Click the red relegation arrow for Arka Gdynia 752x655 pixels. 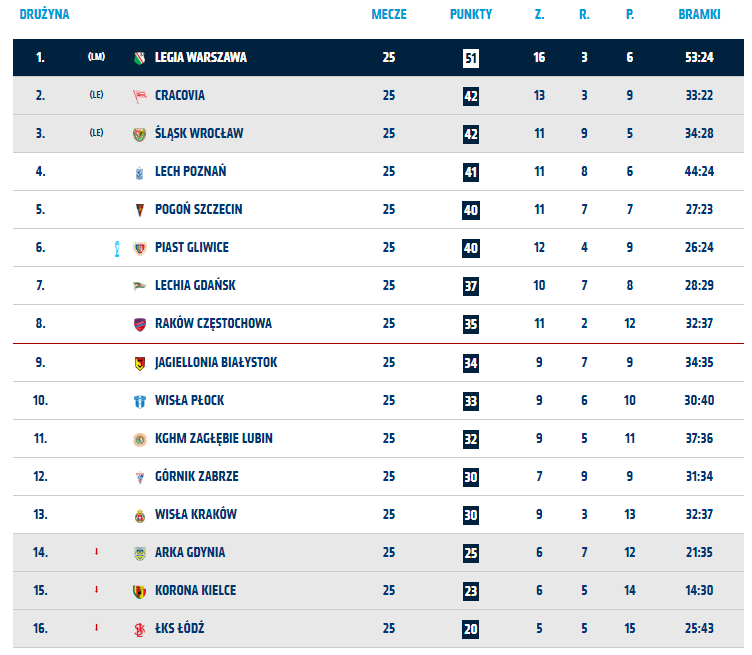coord(96,552)
